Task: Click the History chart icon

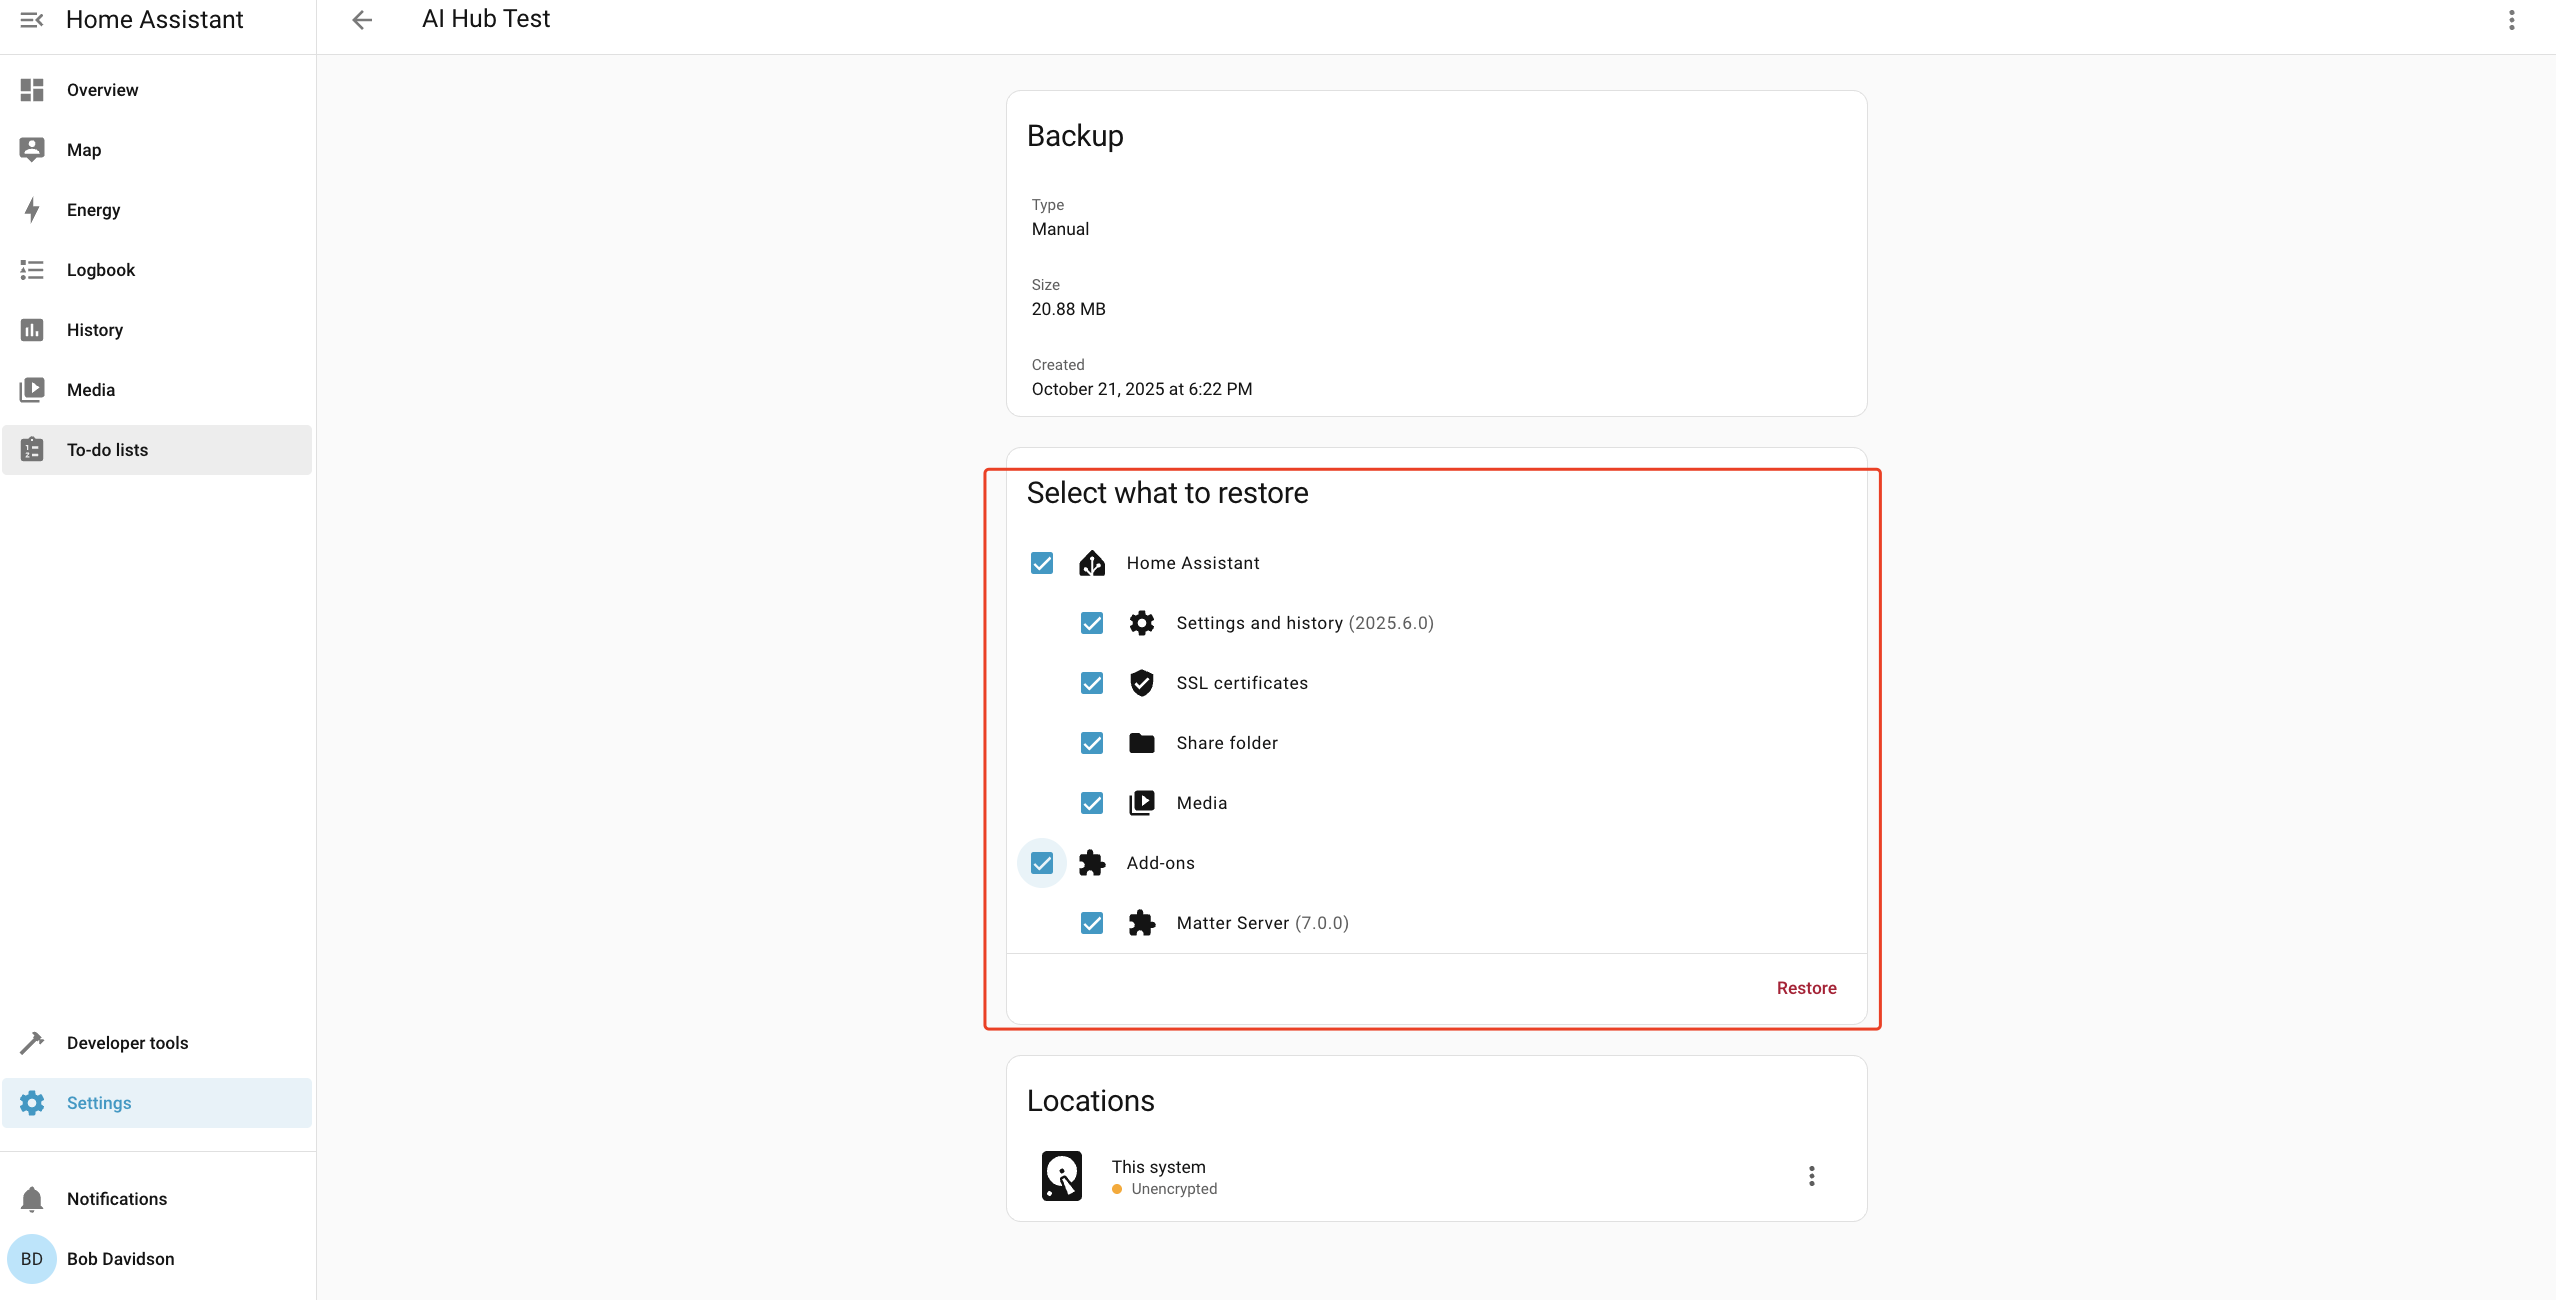Action: click(x=32, y=330)
